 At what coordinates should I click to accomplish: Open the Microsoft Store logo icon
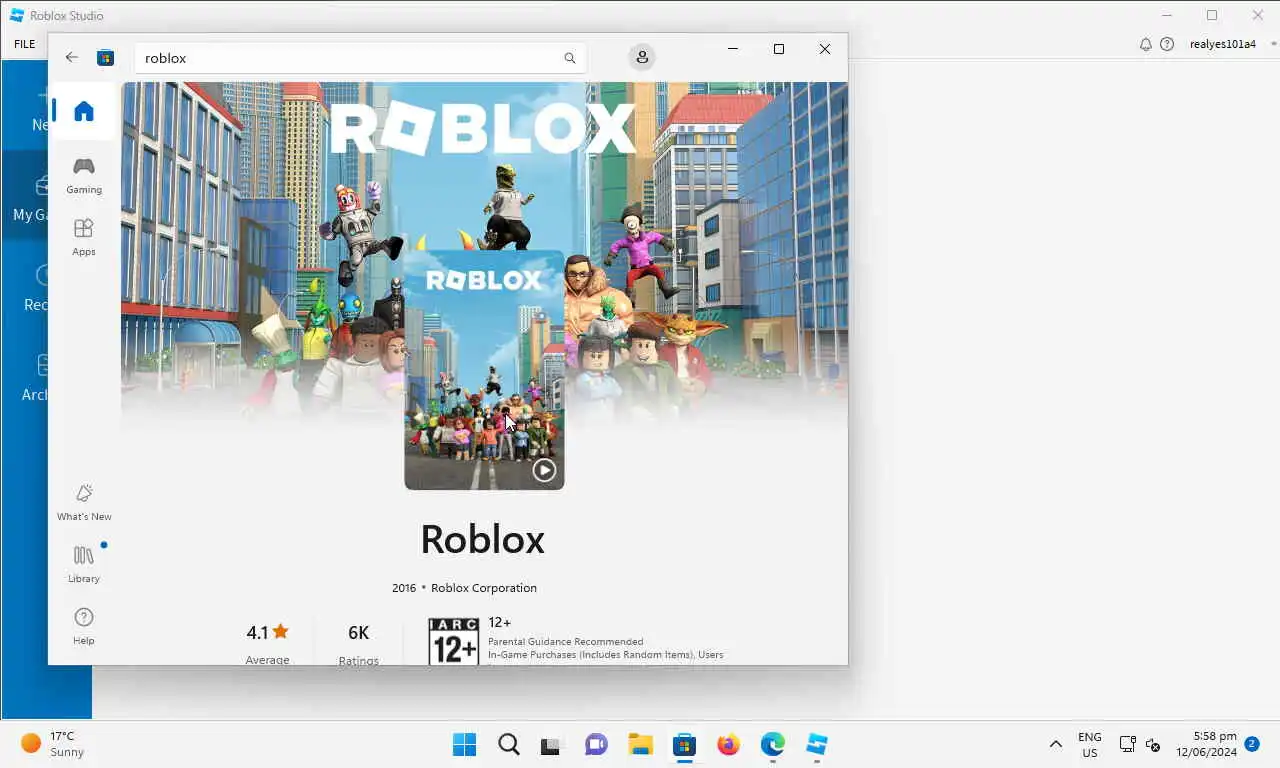[105, 58]
